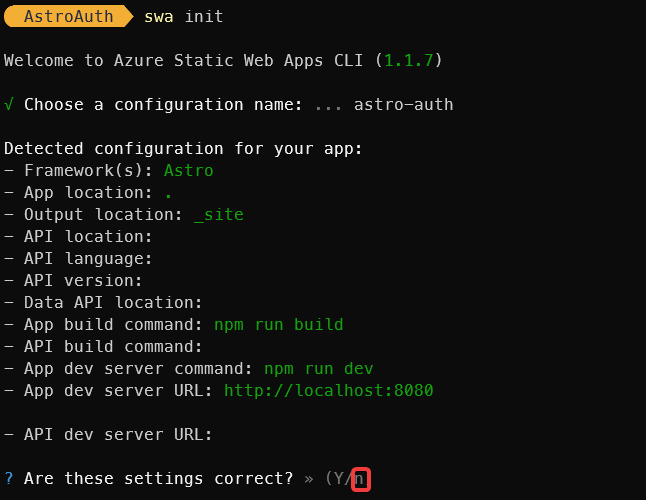Image resolution: width=646 pixels, height=500 pixels.
Task: Open the http://localhost:8080 dev server URL
Action: 329,390
